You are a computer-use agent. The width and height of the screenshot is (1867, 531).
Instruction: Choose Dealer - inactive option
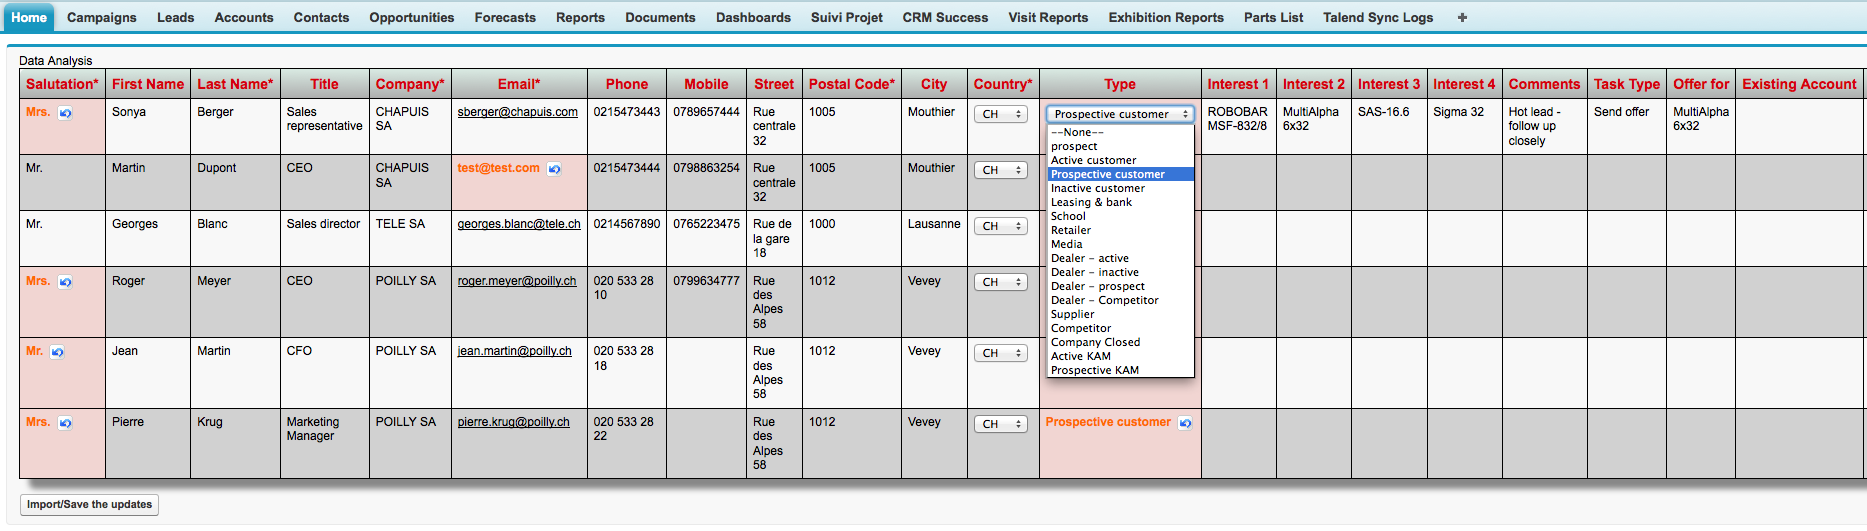1120,272
